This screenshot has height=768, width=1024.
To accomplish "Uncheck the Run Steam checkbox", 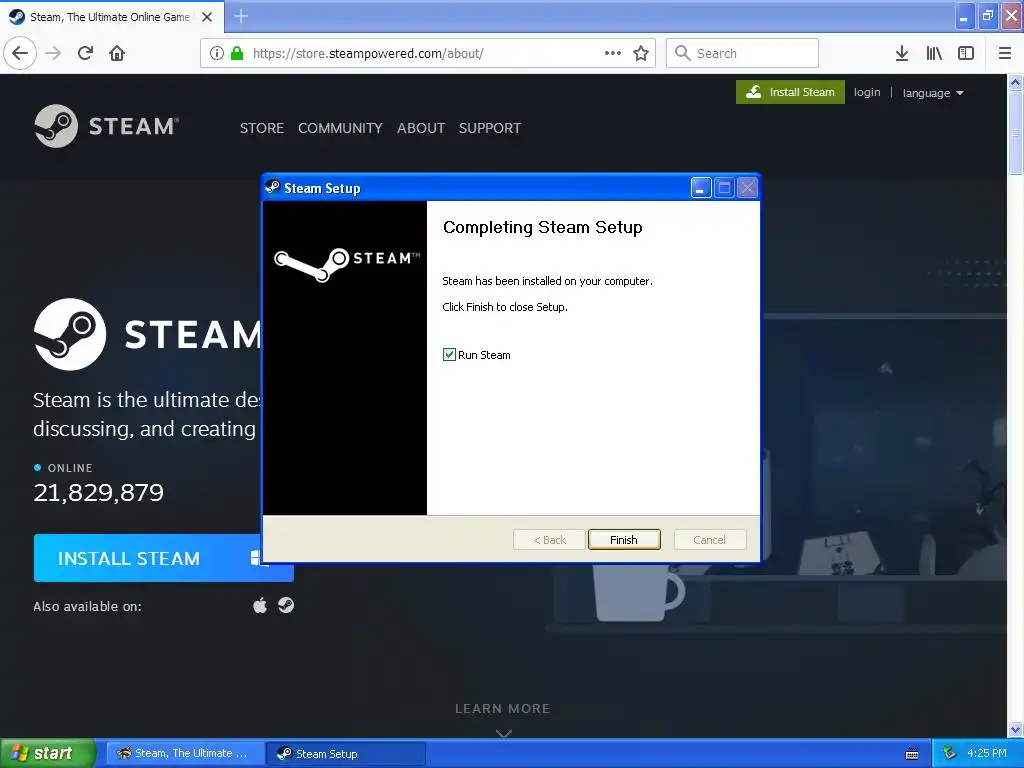I will coord(449,355).
